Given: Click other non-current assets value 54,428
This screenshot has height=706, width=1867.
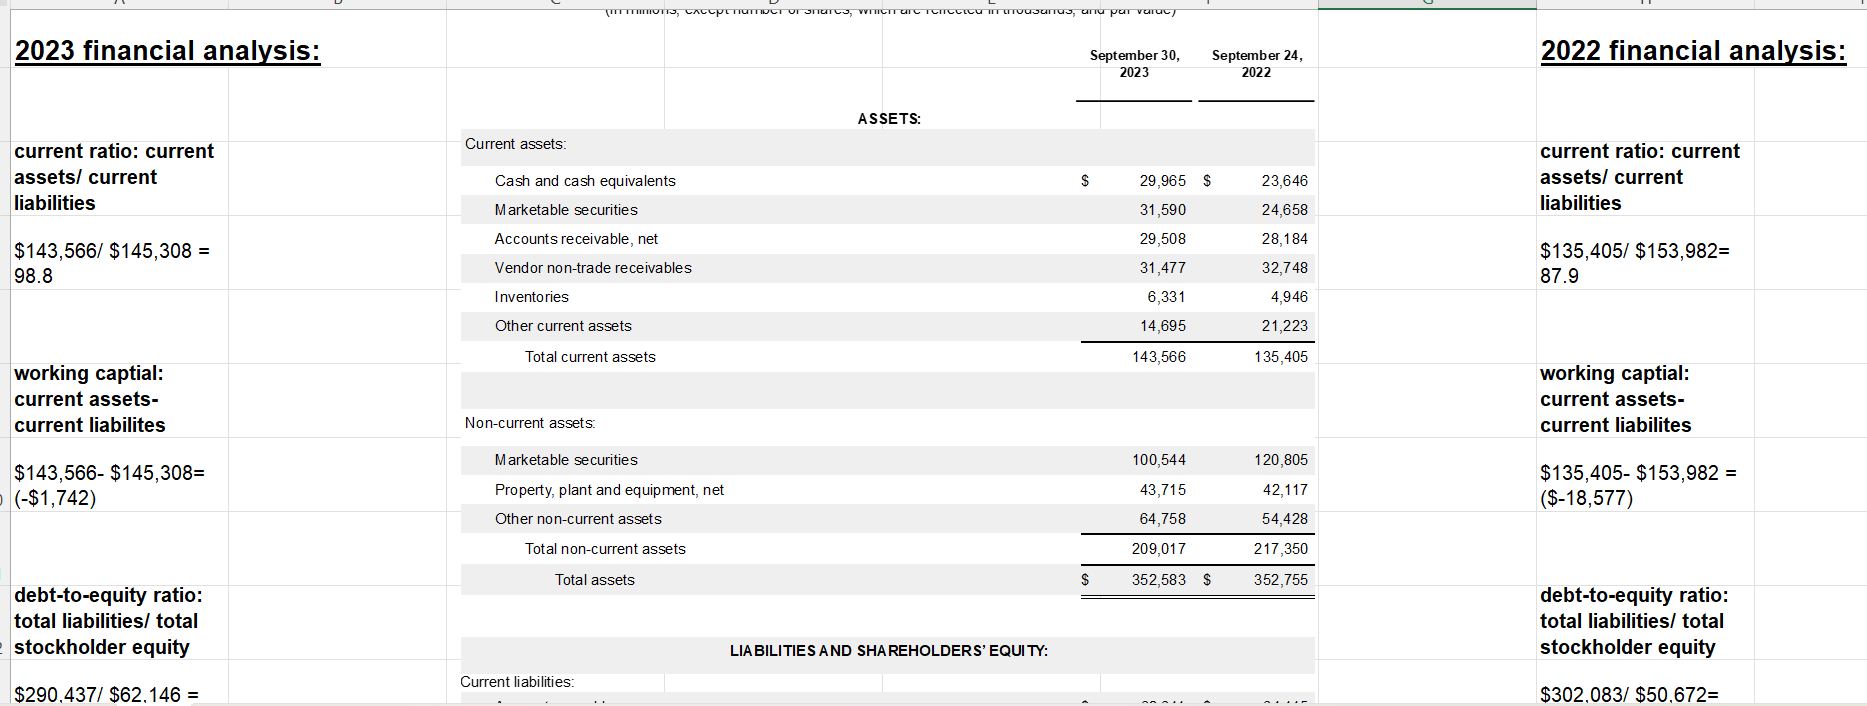Looking at the screenshot, I should coord(1284,519).
